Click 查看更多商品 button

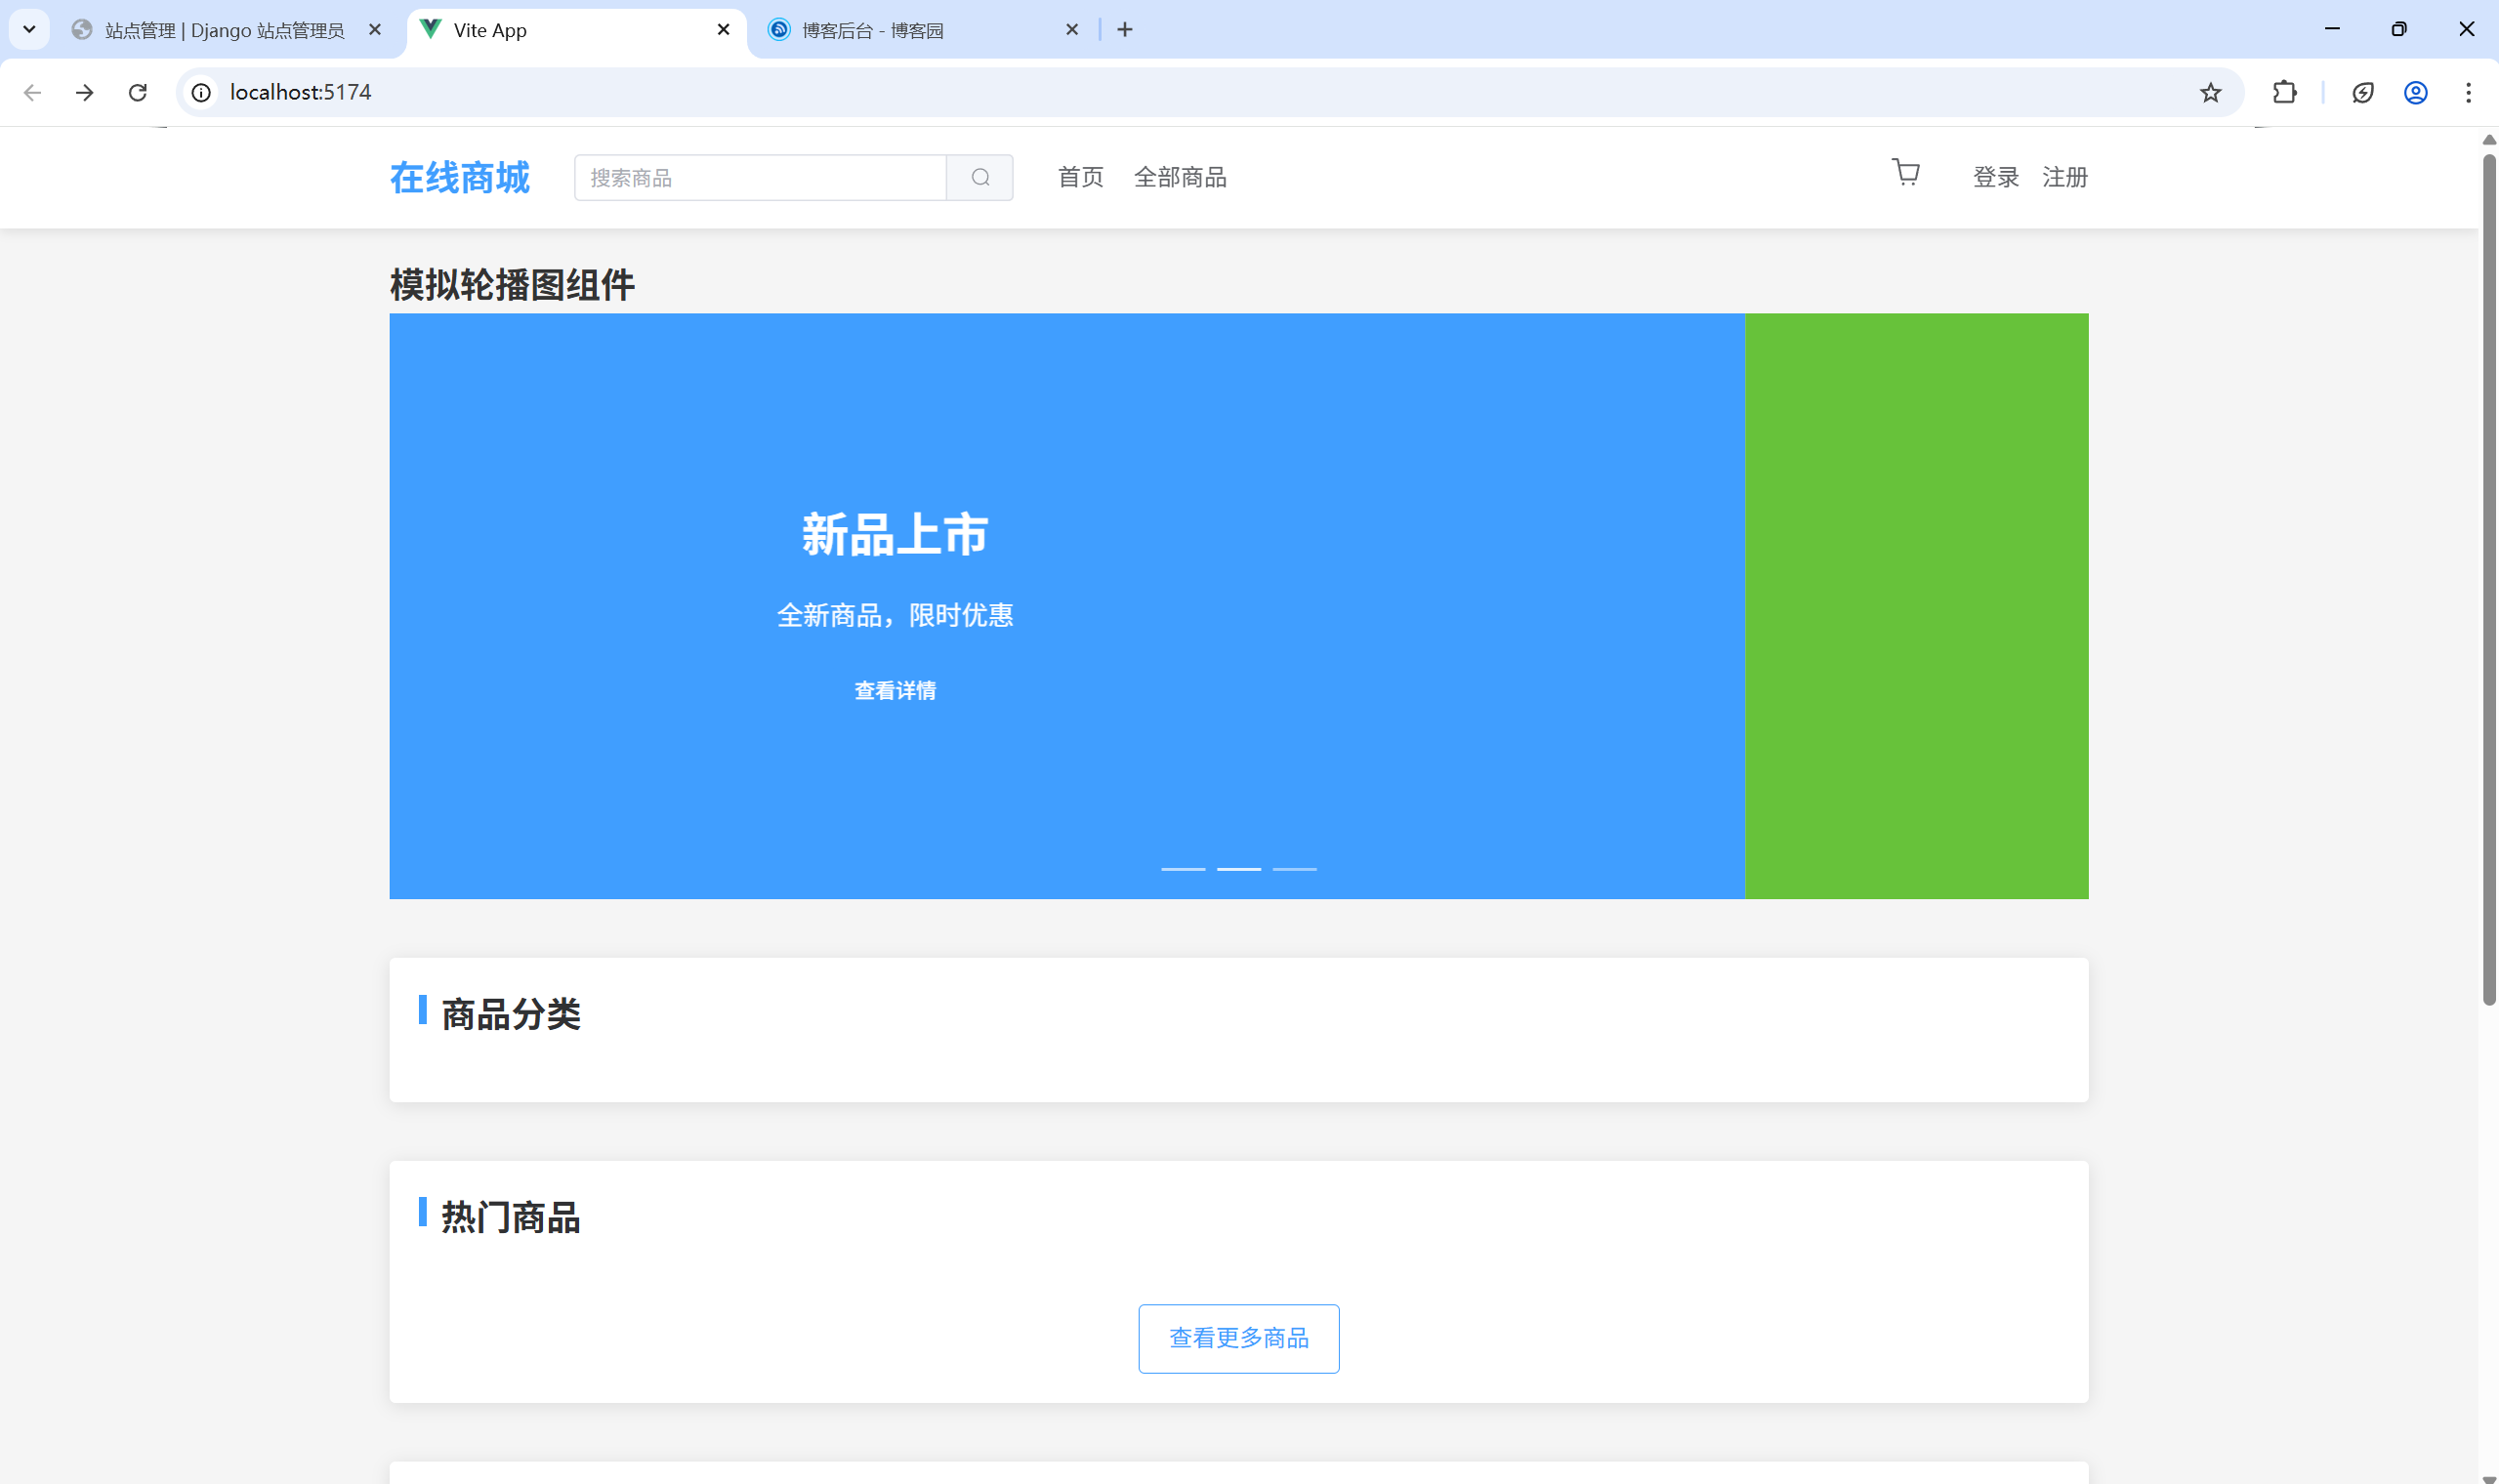(x=1238, y=1338)
